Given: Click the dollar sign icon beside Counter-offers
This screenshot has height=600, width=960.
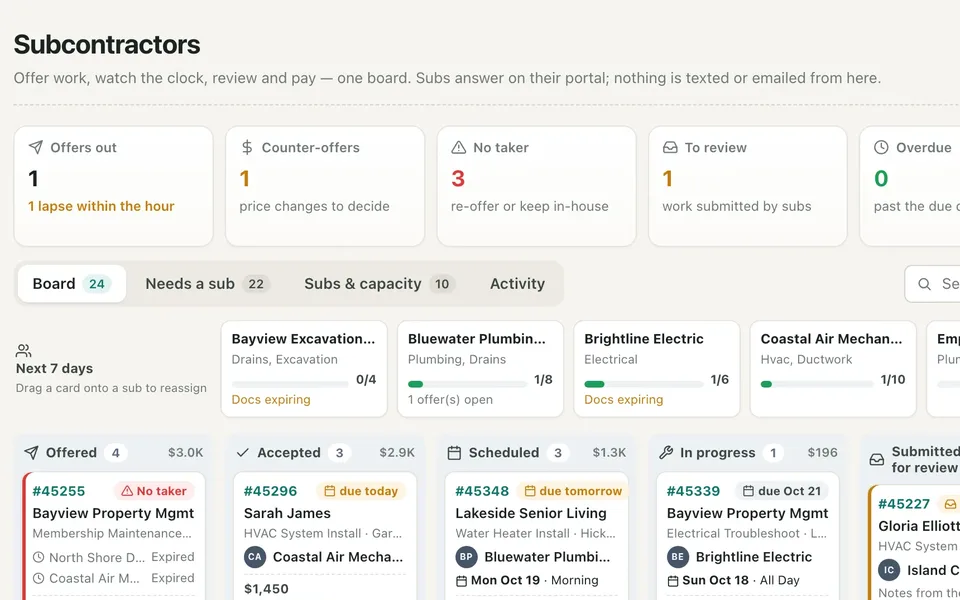Looking at the screenshot, I should point(247,147).
